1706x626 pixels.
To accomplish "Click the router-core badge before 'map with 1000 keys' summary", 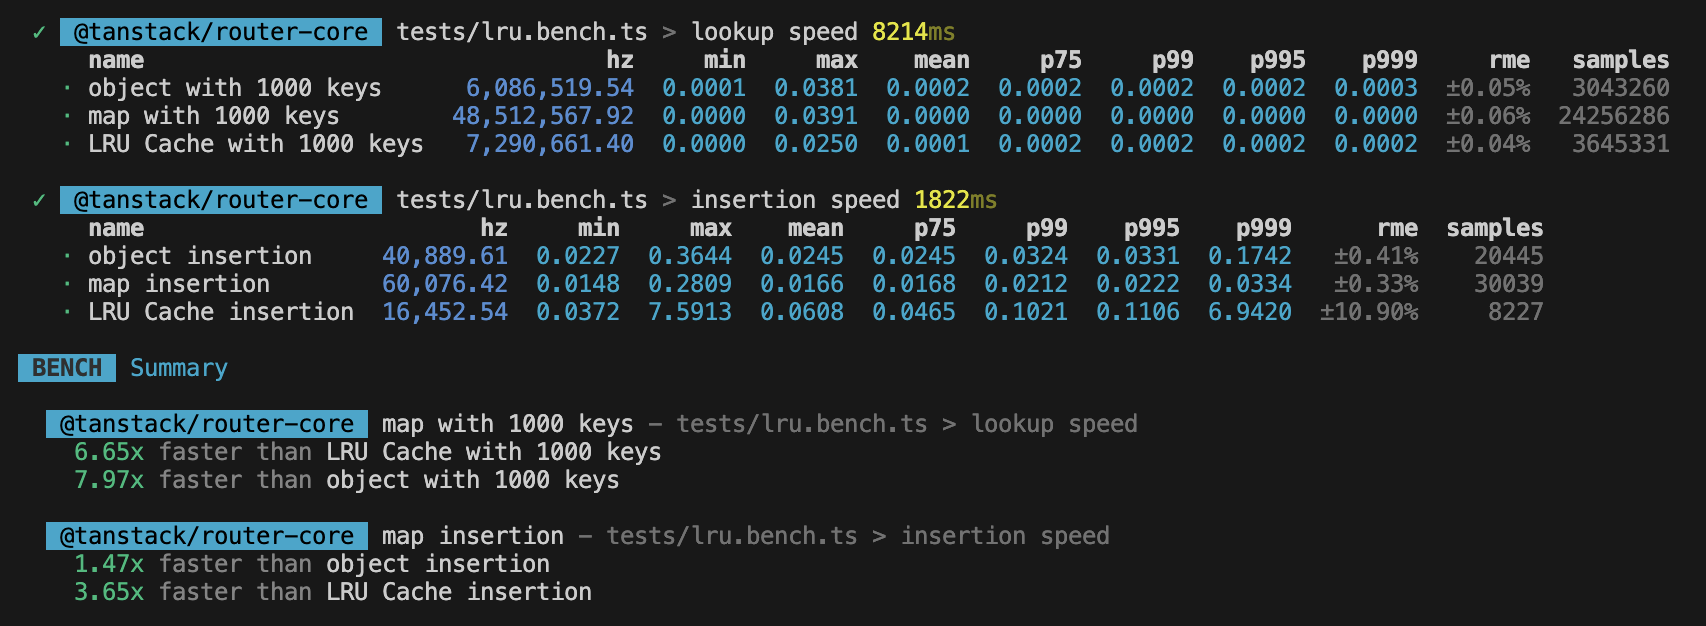I will pos(206,424).
